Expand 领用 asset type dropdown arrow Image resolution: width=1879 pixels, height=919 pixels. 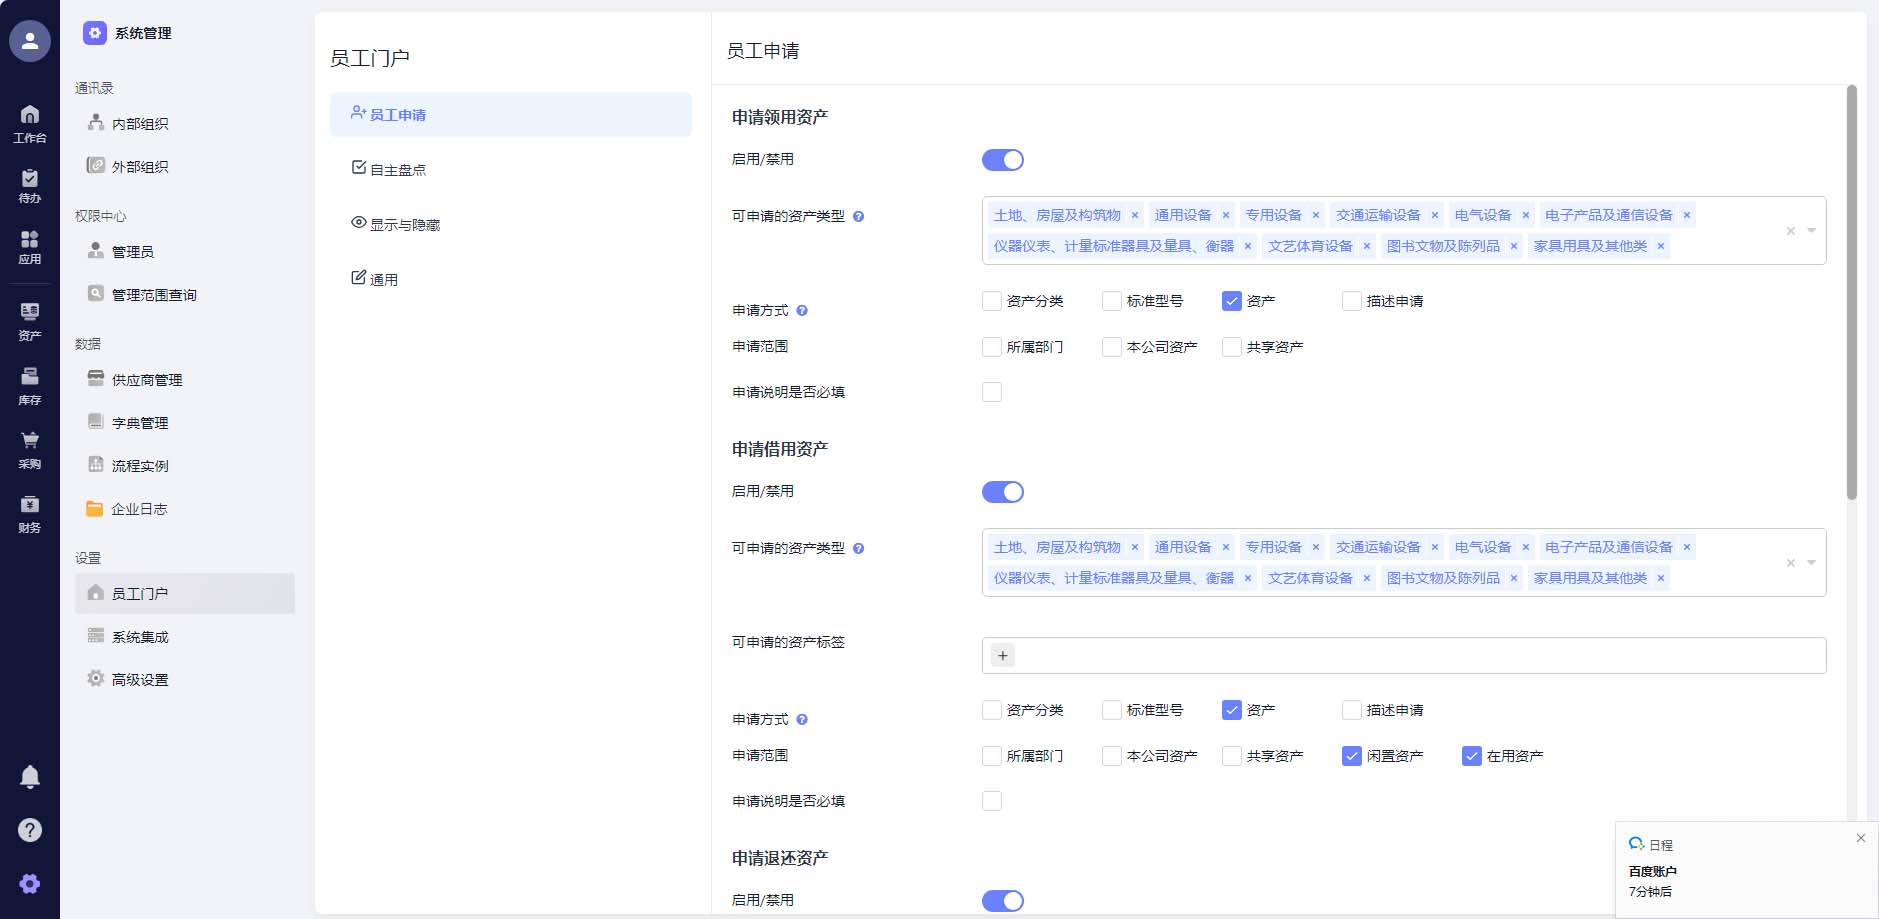1811,231
